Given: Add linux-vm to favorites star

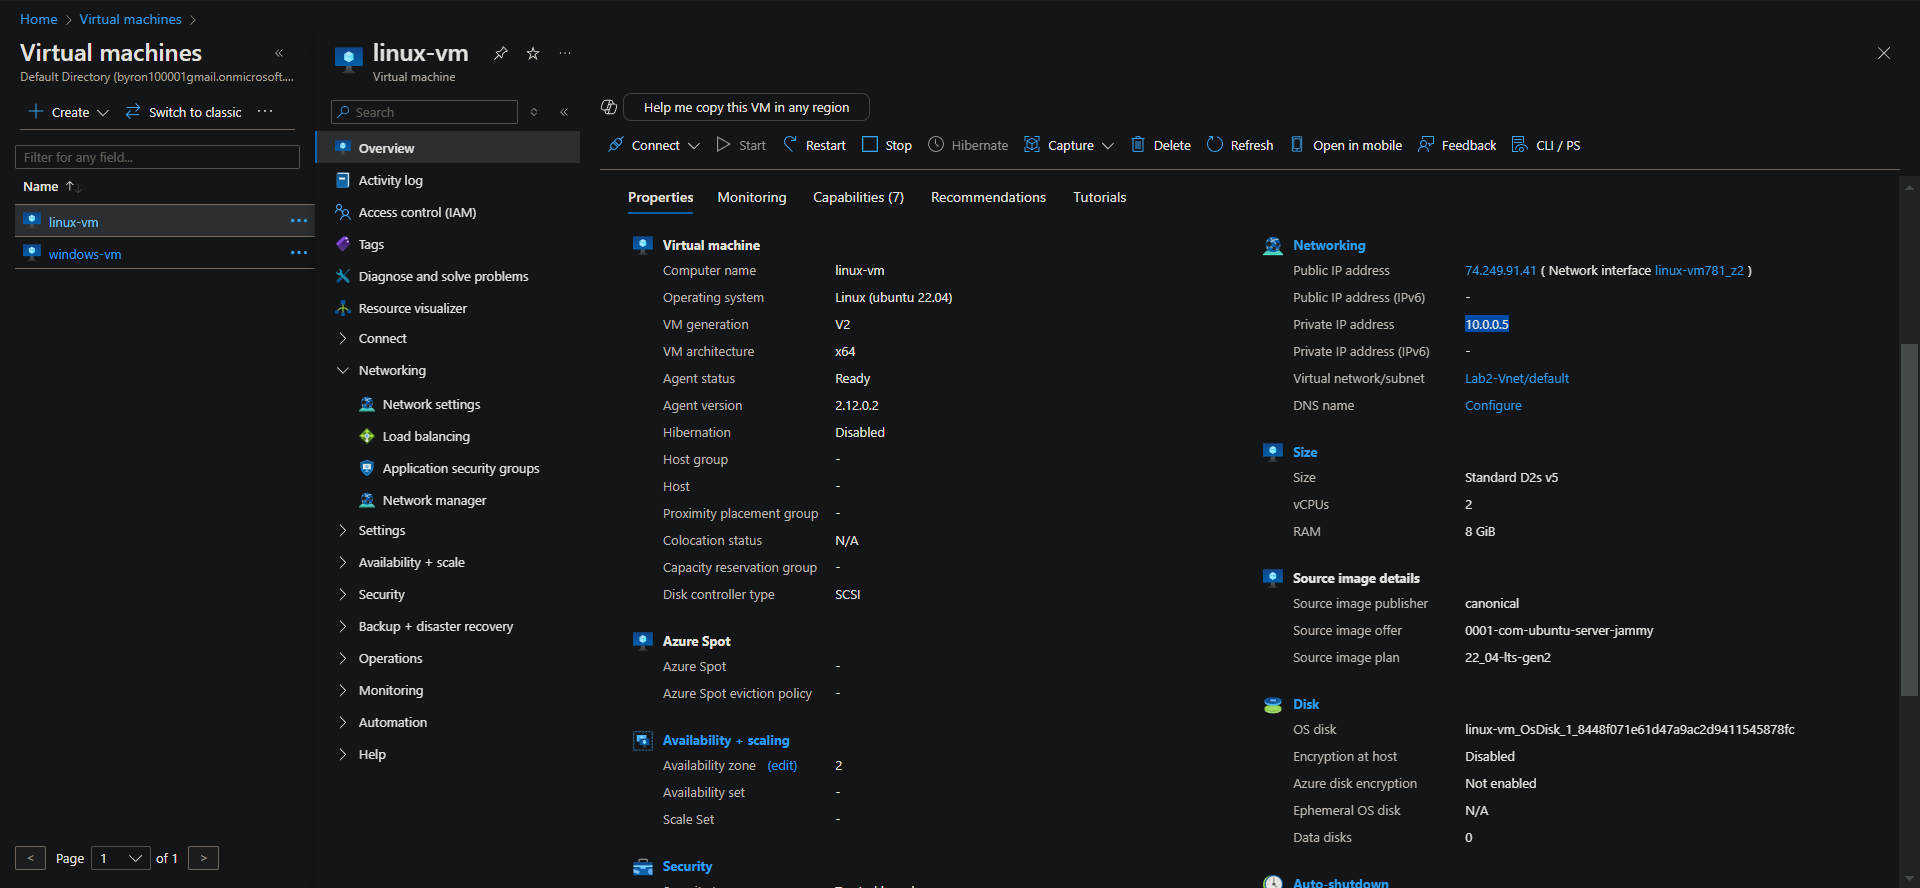Looking at the screenshot, I should tap(533, 53).
